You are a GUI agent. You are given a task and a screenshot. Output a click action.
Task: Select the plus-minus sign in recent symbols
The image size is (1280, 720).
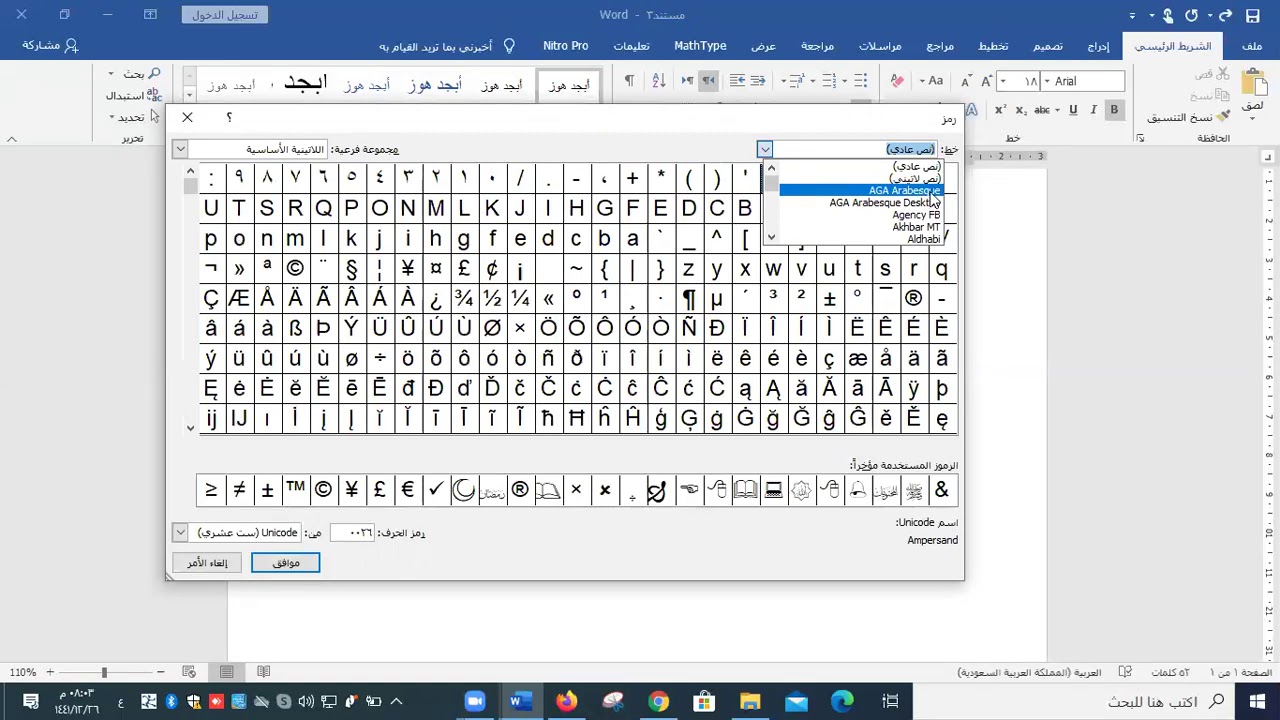[267, 490]
